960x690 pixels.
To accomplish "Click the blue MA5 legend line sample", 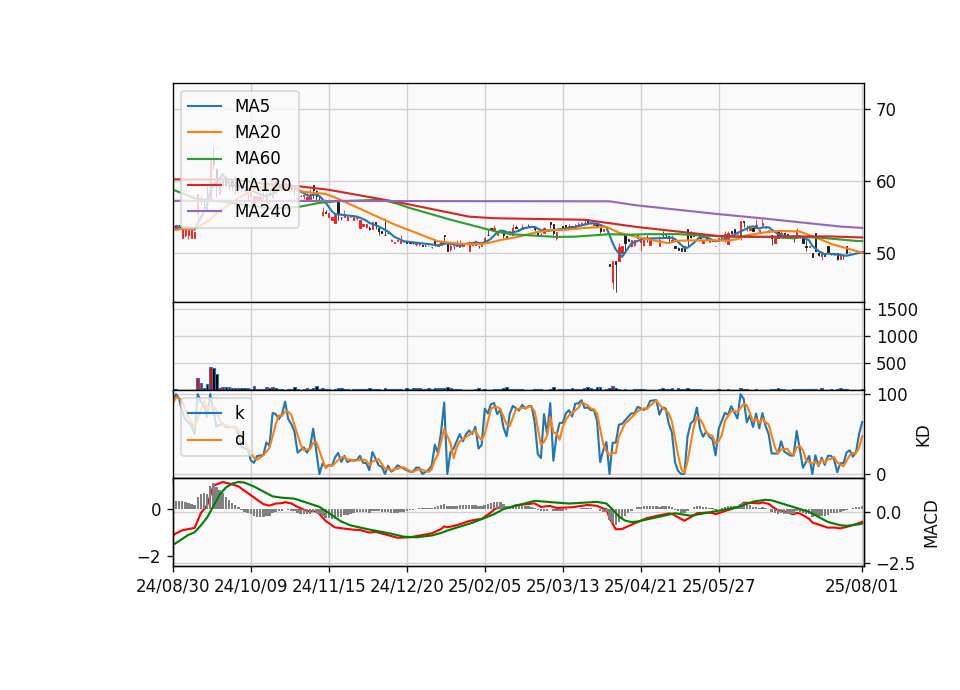I will pos(204,106).
